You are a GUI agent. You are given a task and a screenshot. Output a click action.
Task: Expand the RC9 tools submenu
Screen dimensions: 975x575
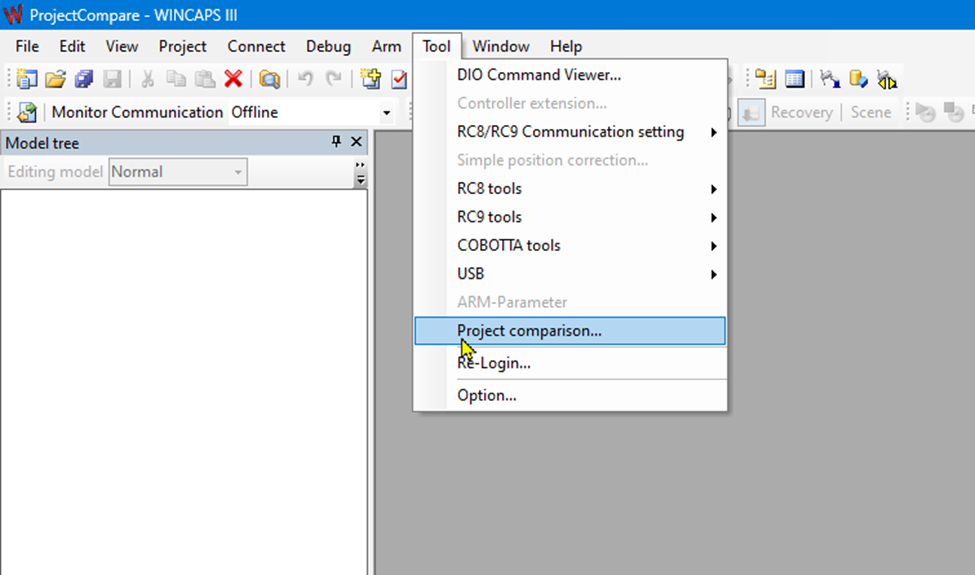714,218
